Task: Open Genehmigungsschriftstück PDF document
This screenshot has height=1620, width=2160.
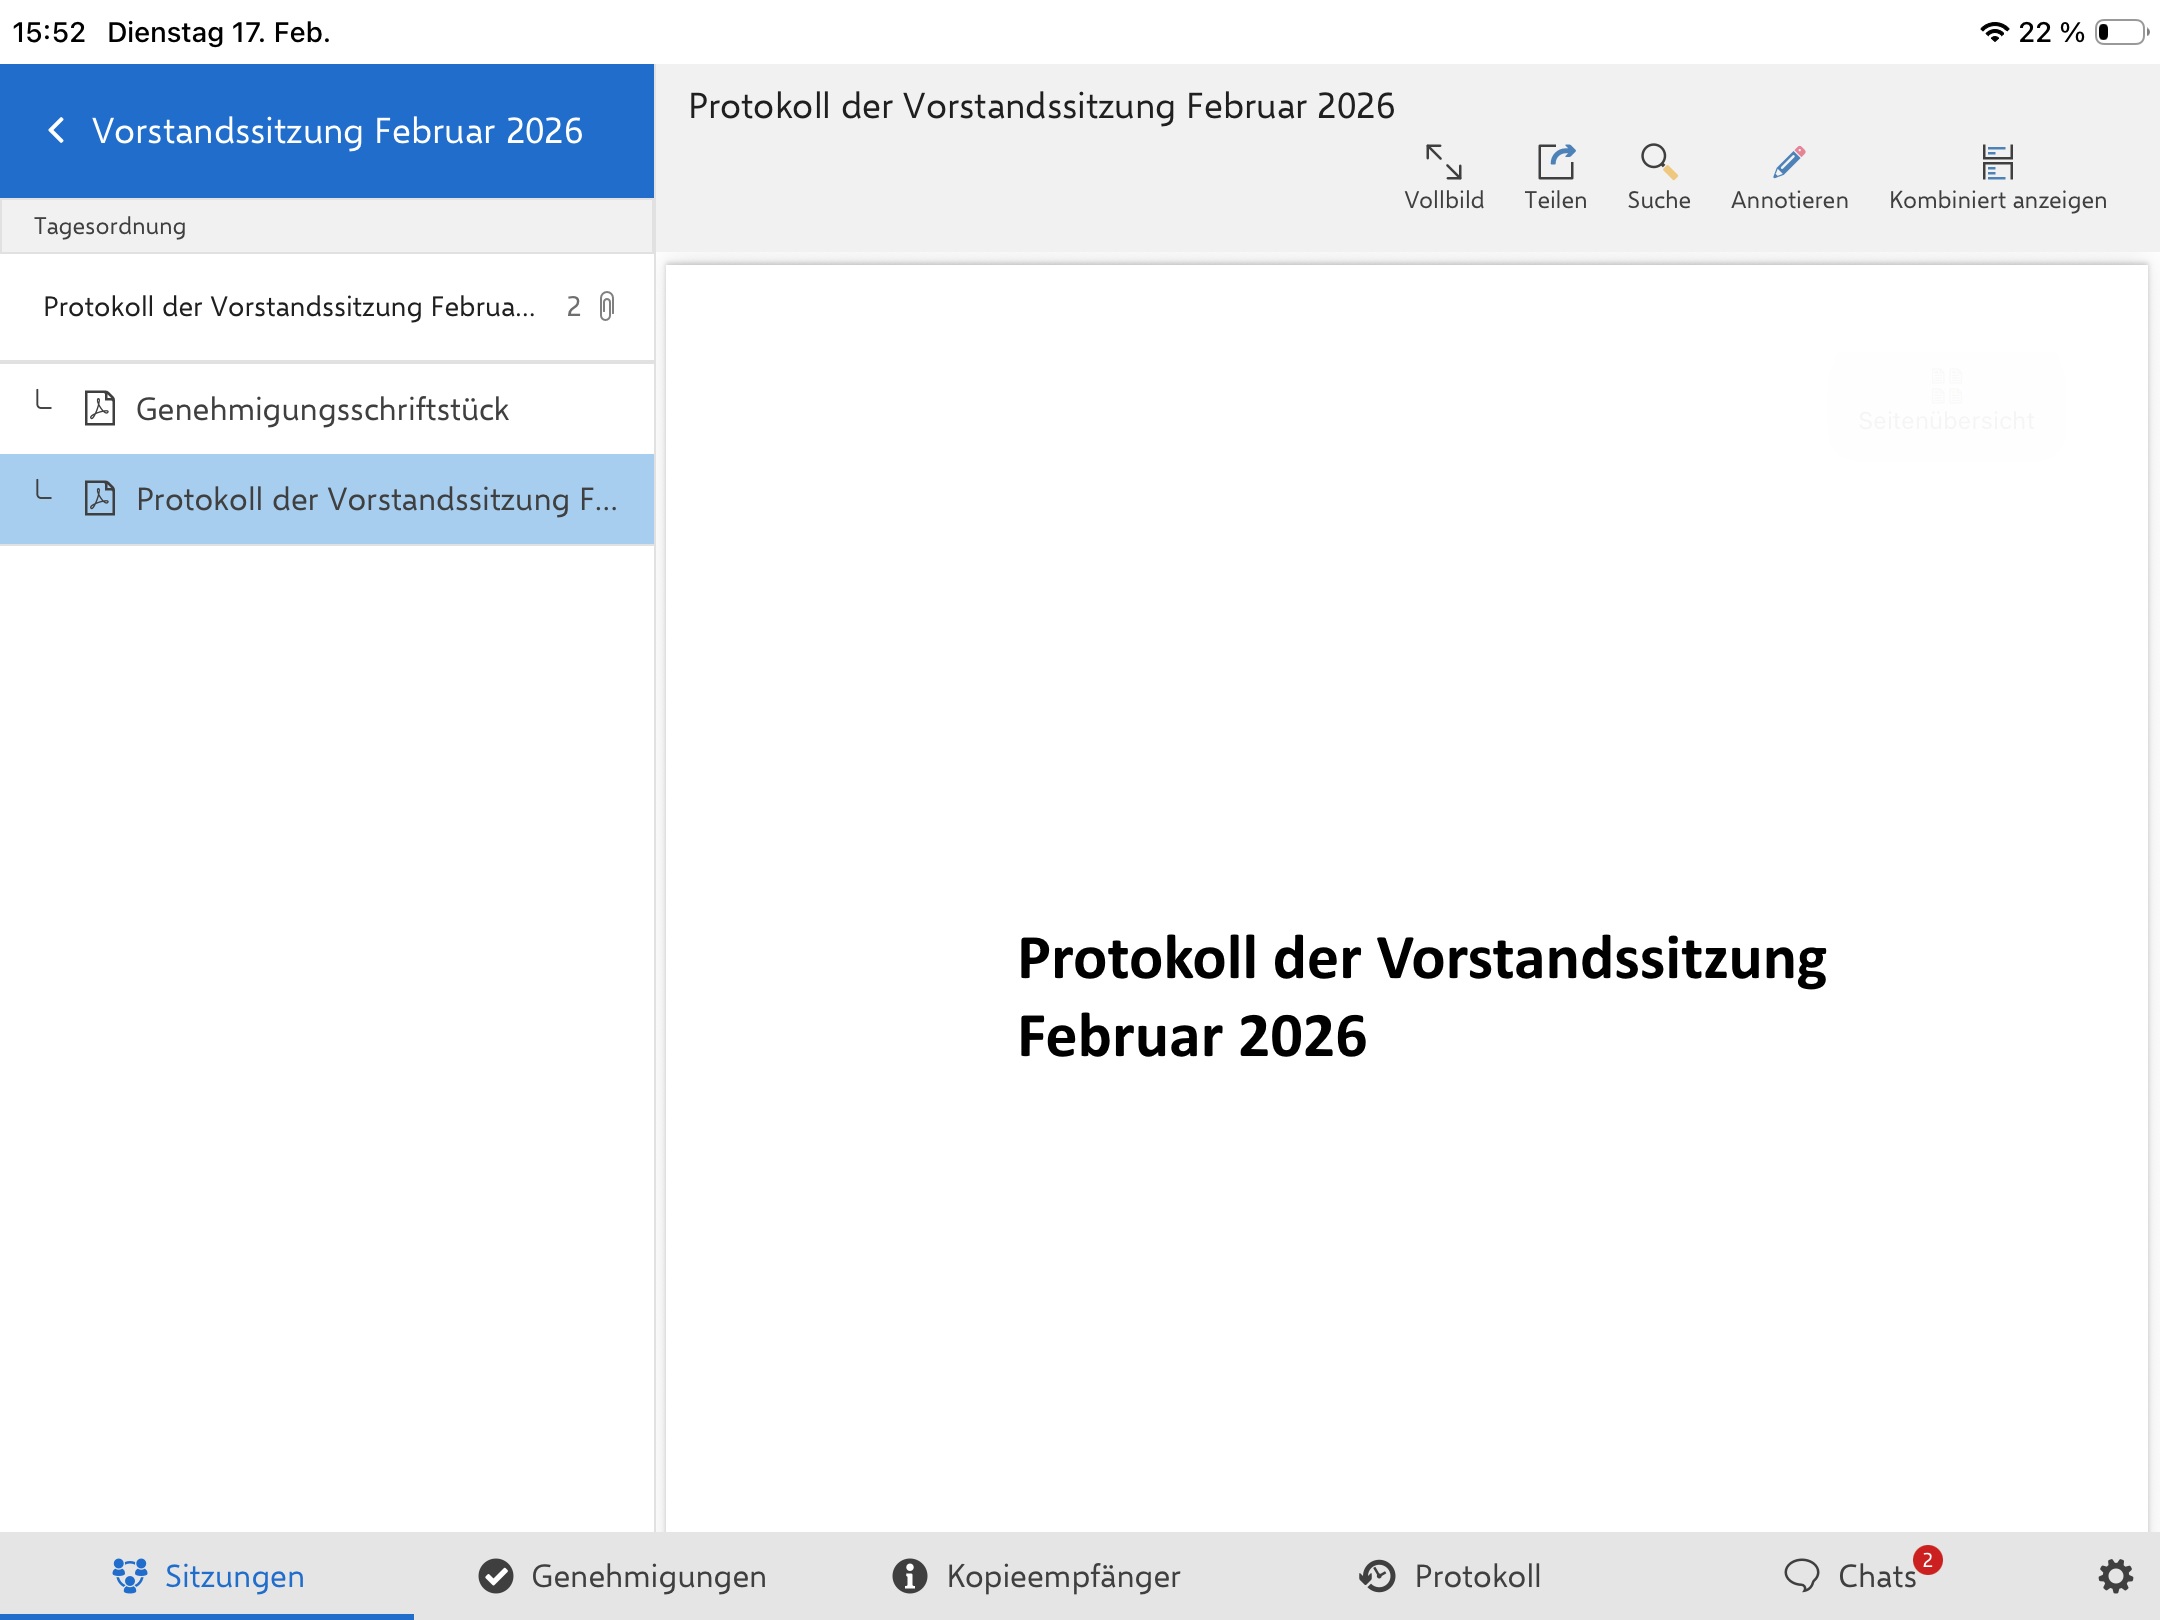Action: click(322, 409)
